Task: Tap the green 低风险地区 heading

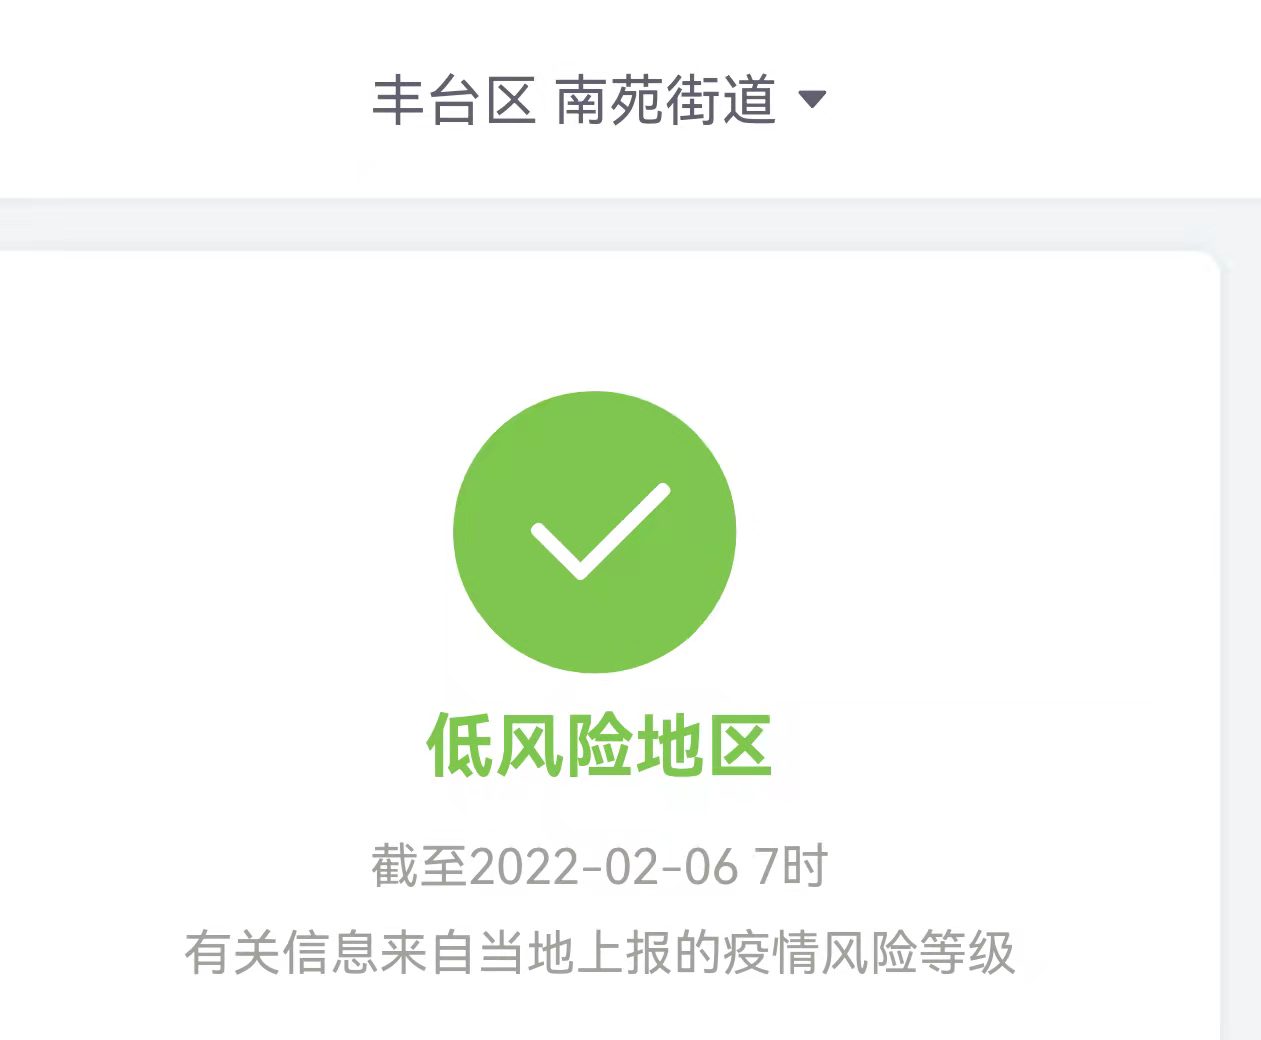Action: click(599, 745)
